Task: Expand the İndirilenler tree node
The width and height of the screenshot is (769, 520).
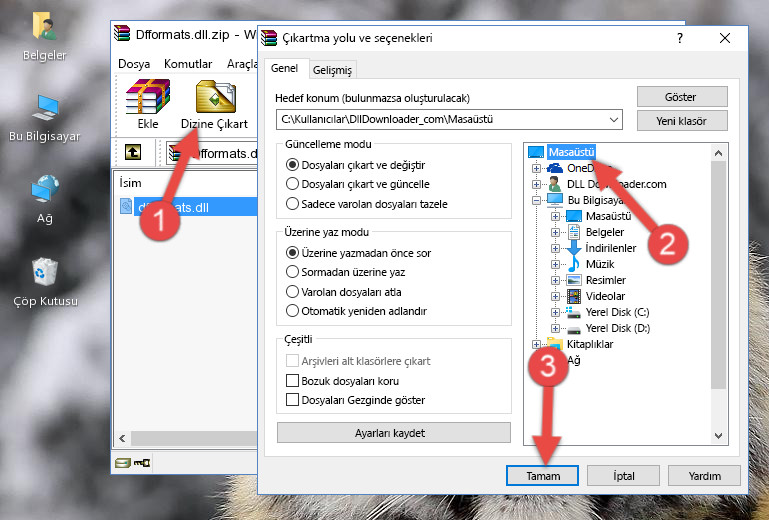Action: (555, 248)
